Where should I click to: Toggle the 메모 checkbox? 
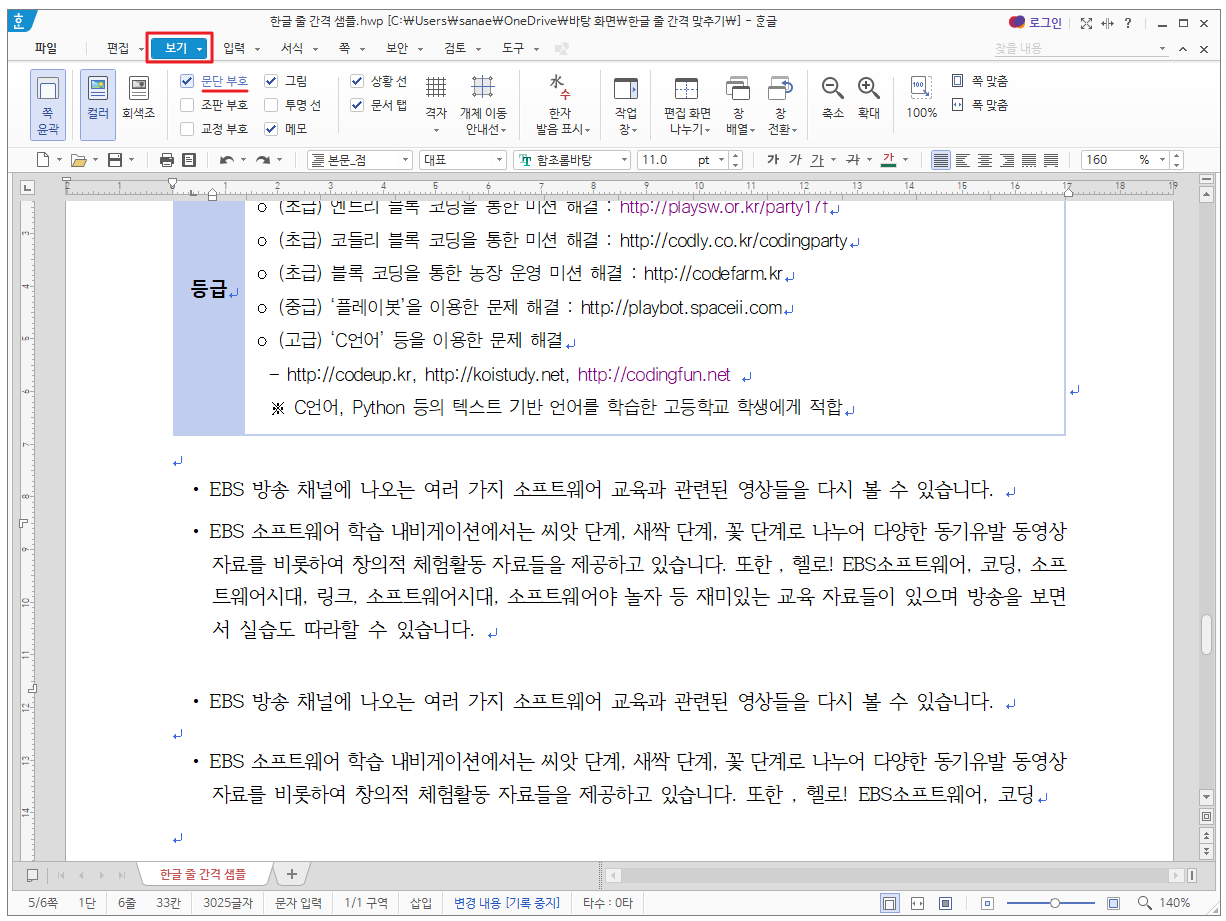pyautogui.click(x=271, y=129)
